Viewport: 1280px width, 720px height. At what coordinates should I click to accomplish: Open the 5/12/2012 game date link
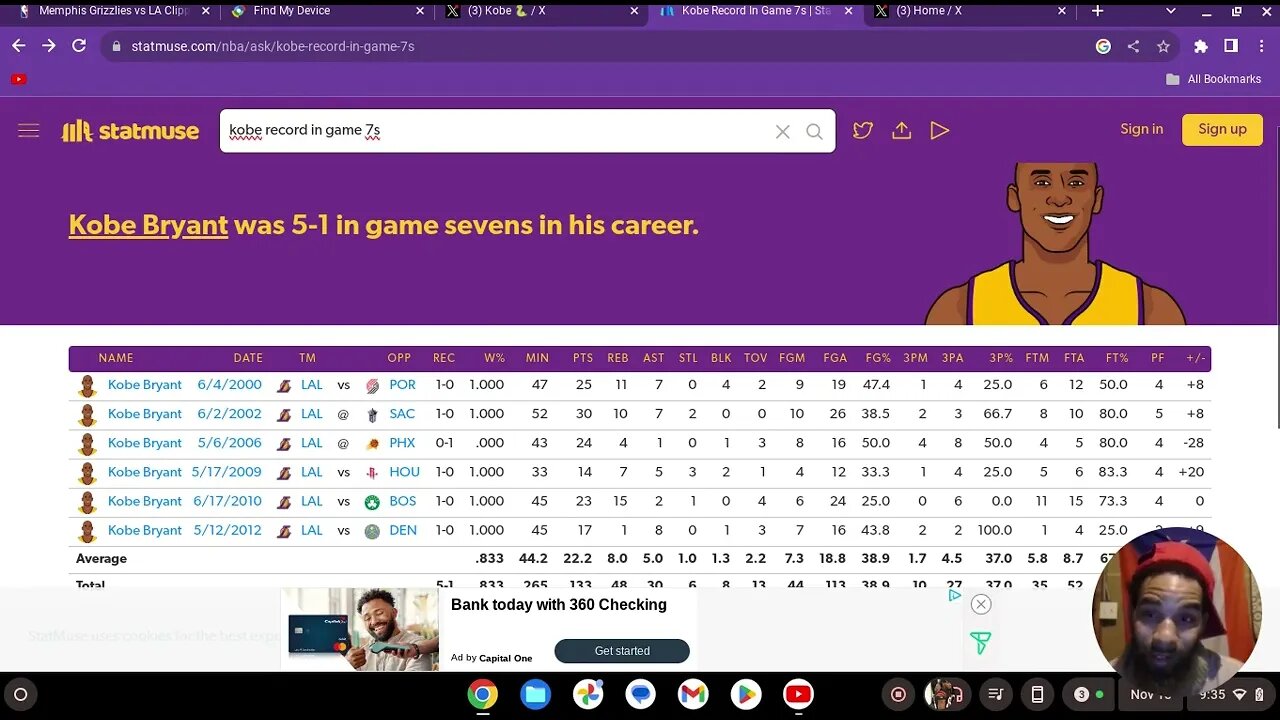(x=227, y=530)
